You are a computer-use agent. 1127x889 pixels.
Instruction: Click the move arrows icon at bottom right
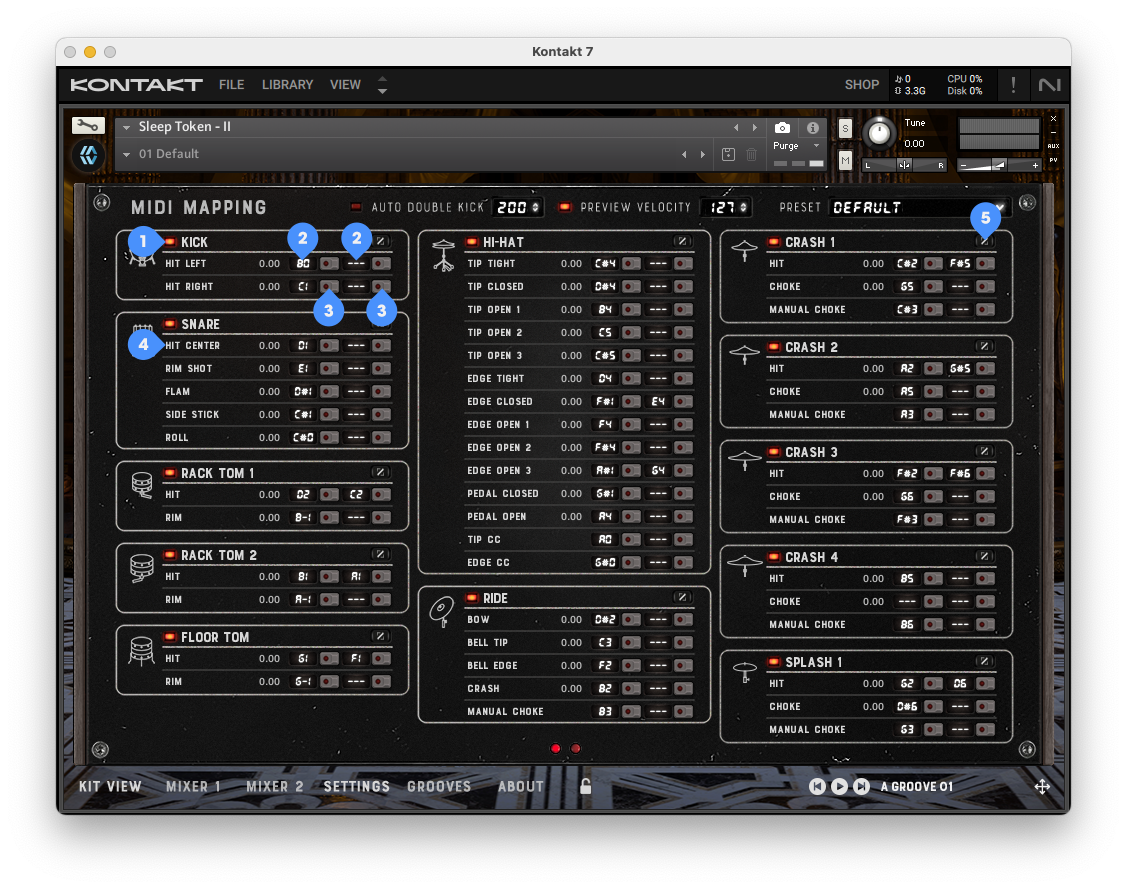coord(1042,787)
